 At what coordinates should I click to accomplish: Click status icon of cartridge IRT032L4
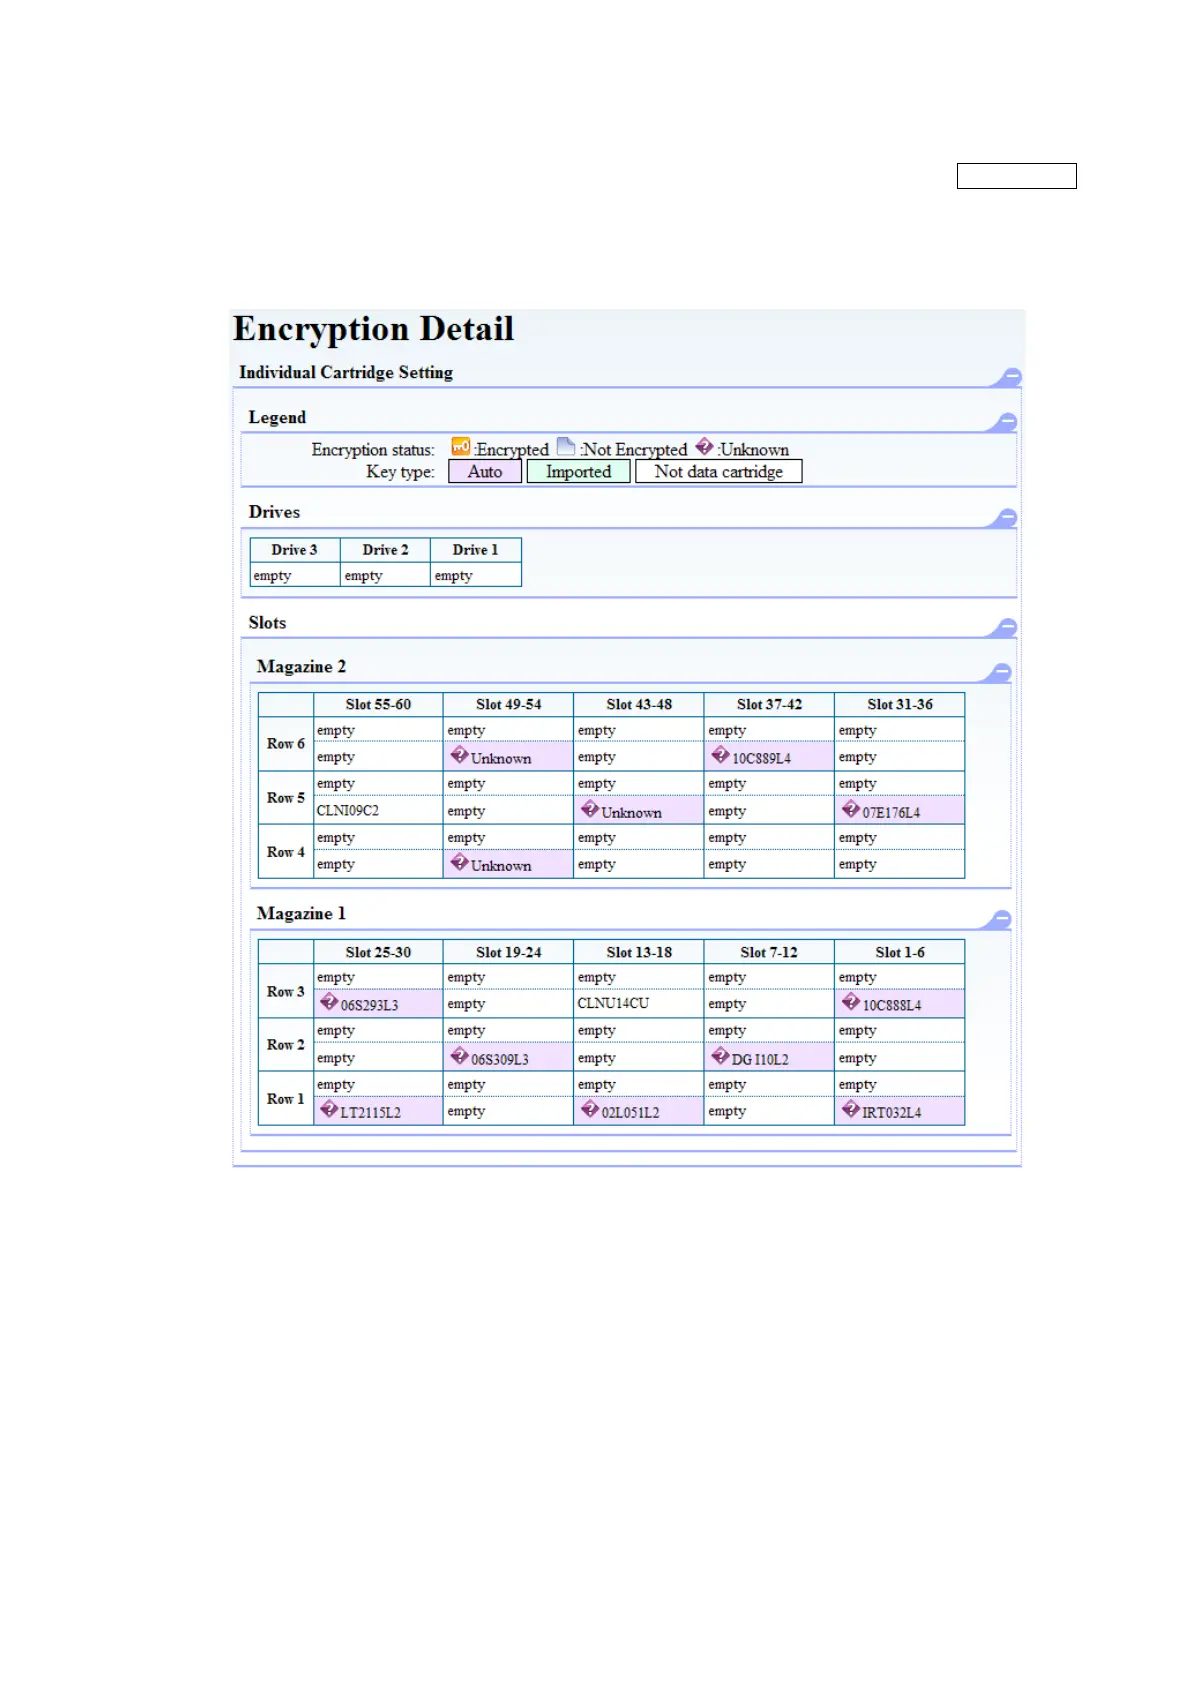851,1109
